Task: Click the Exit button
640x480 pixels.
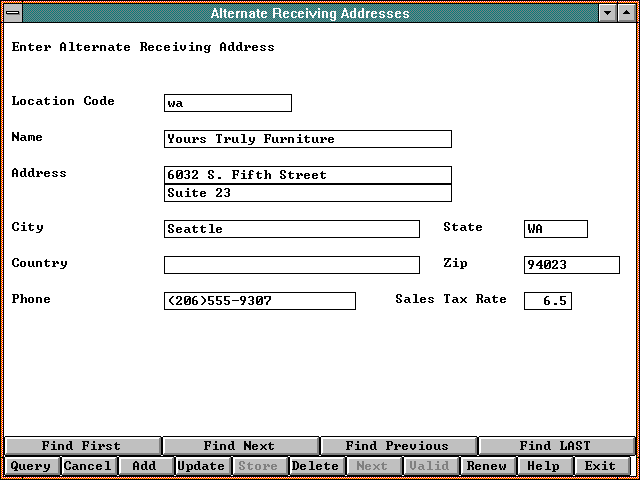Action: pos(600,466)
